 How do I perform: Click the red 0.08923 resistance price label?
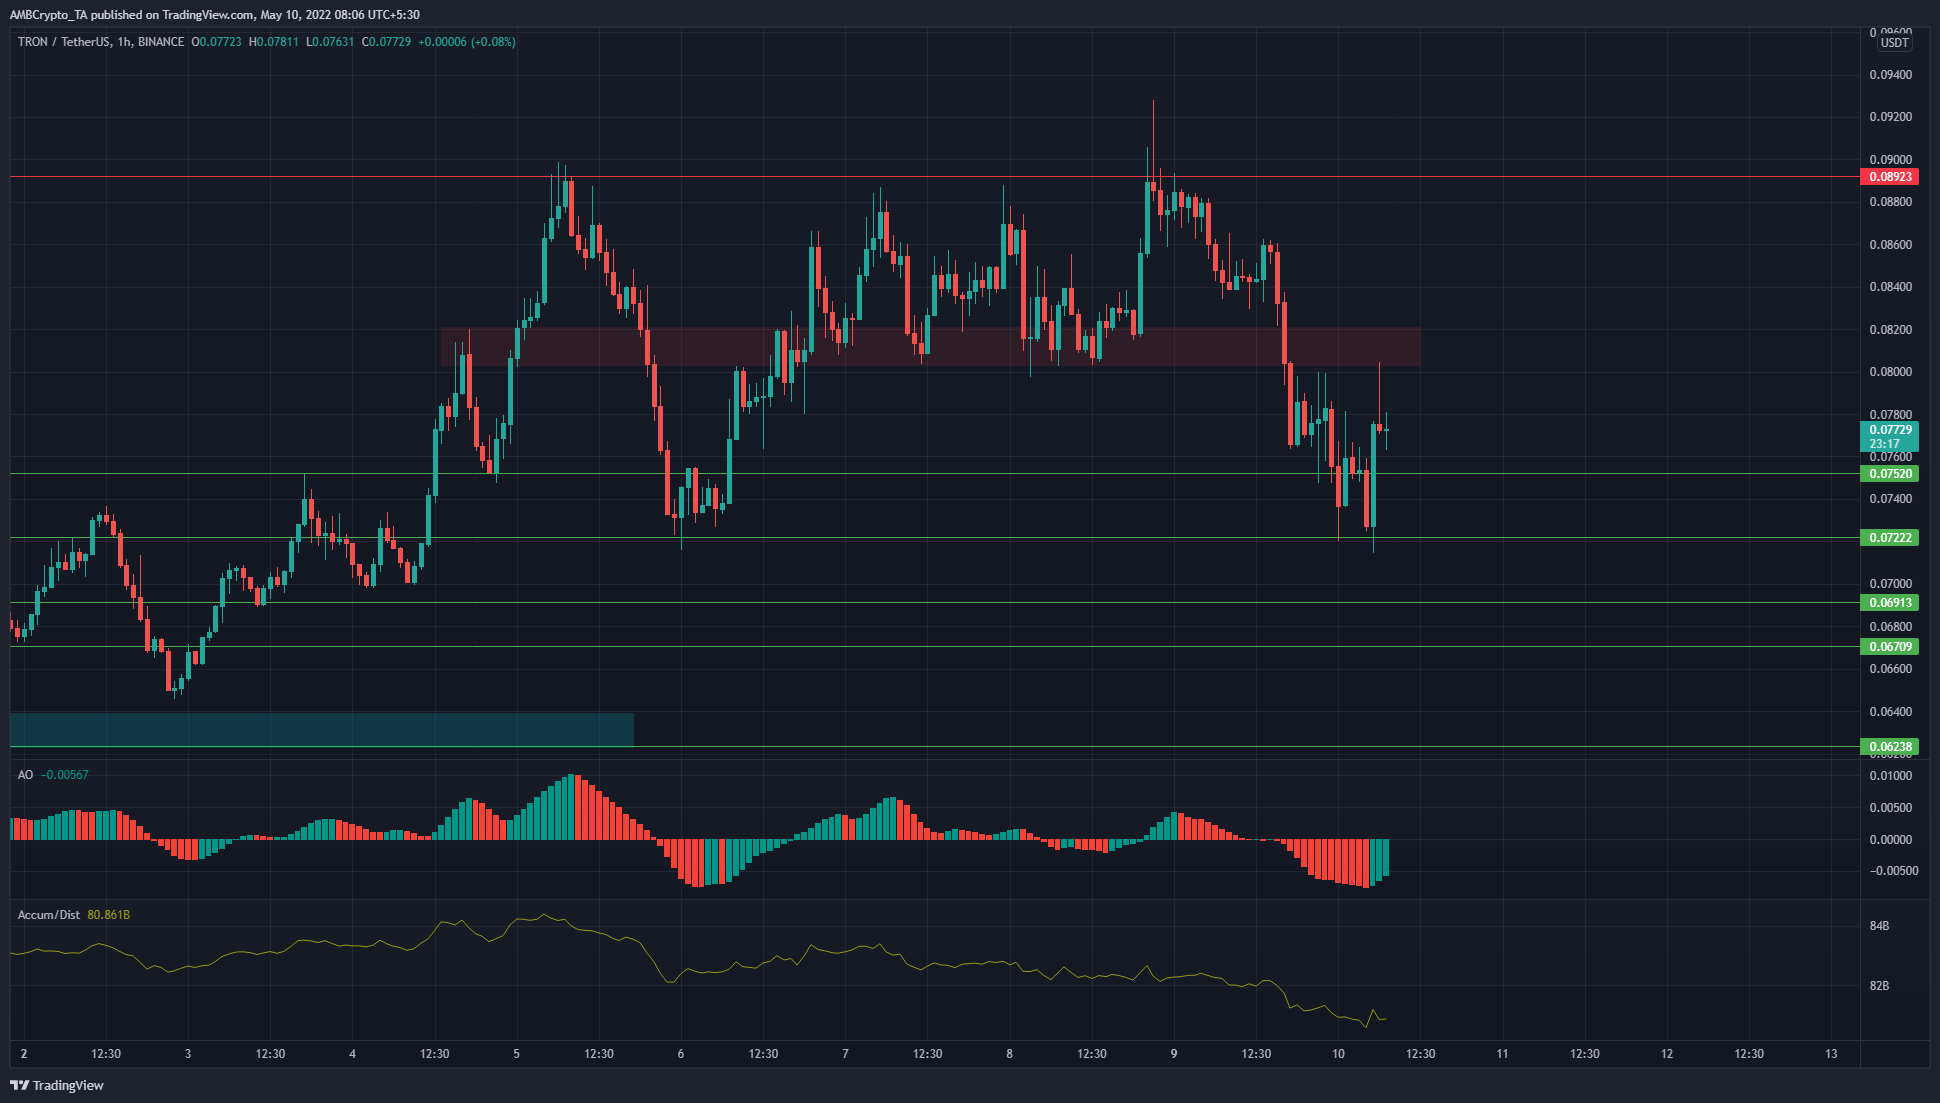(x=1889, y=177)
